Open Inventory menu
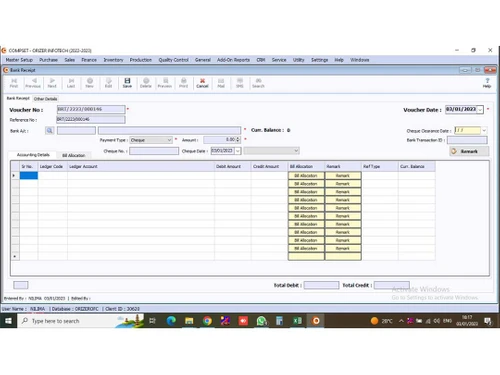Screen dimensions: 500x375 pyautogui.click(x=113, y=60)
